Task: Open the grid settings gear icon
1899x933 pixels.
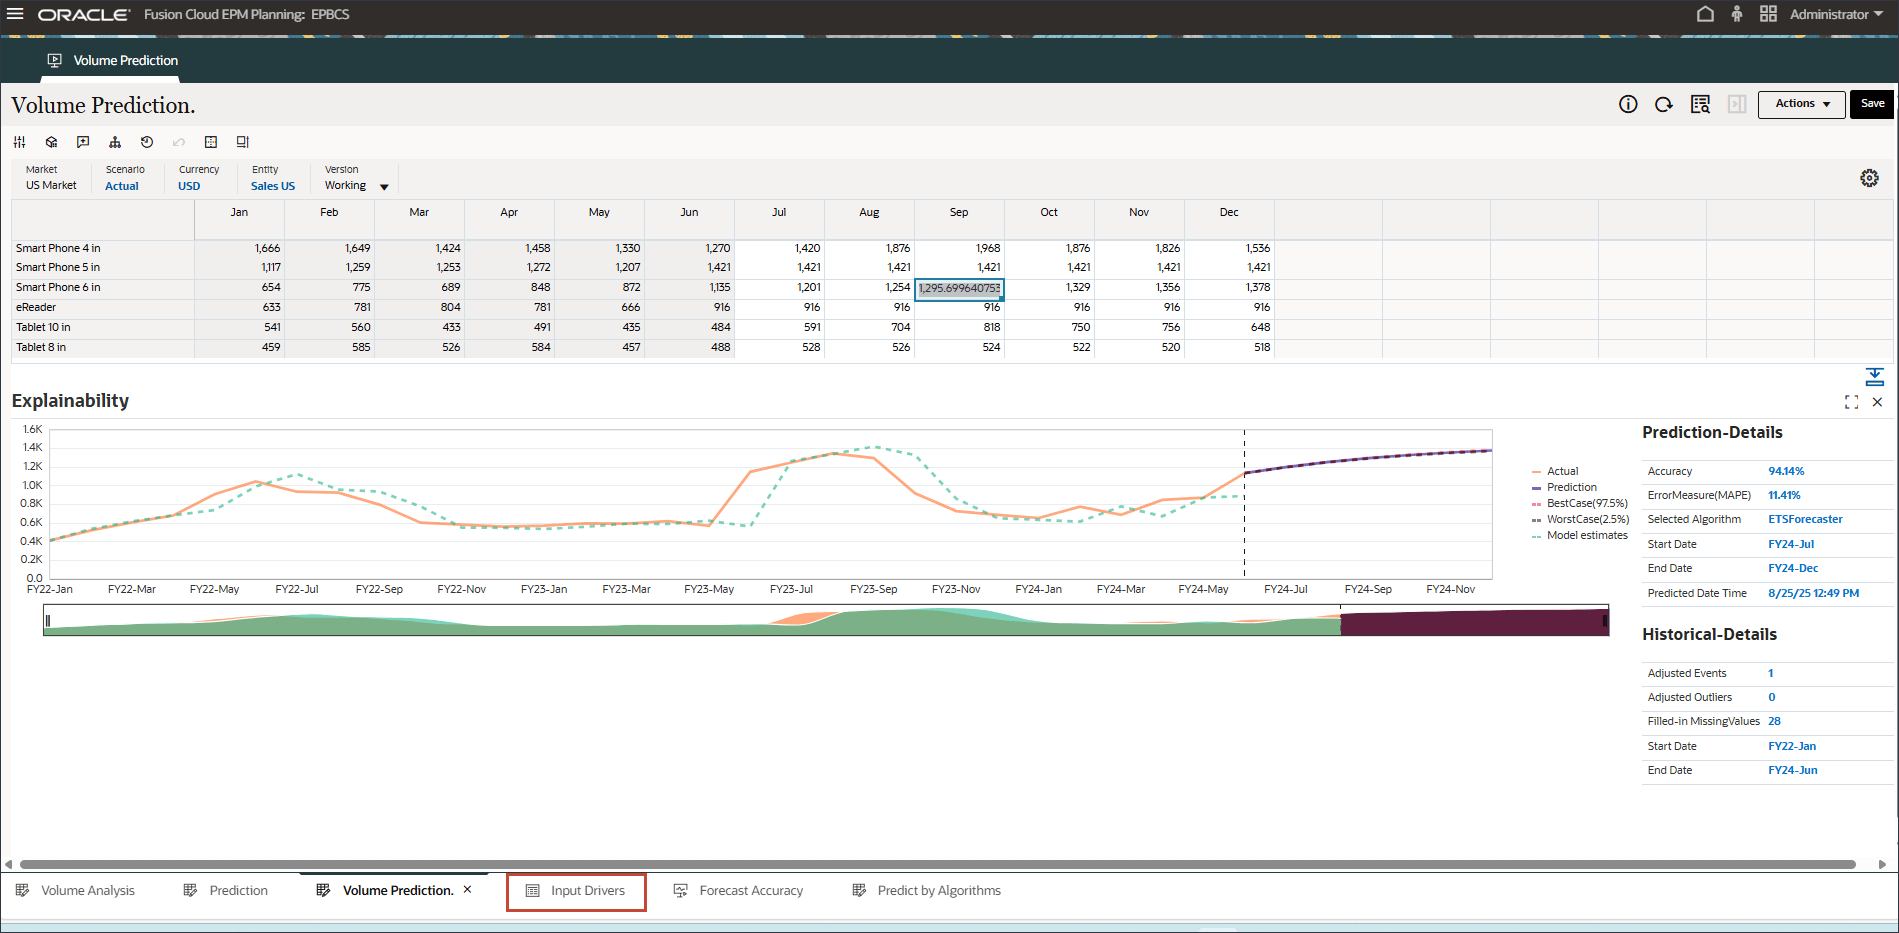Action: (x=1869, y=178)
